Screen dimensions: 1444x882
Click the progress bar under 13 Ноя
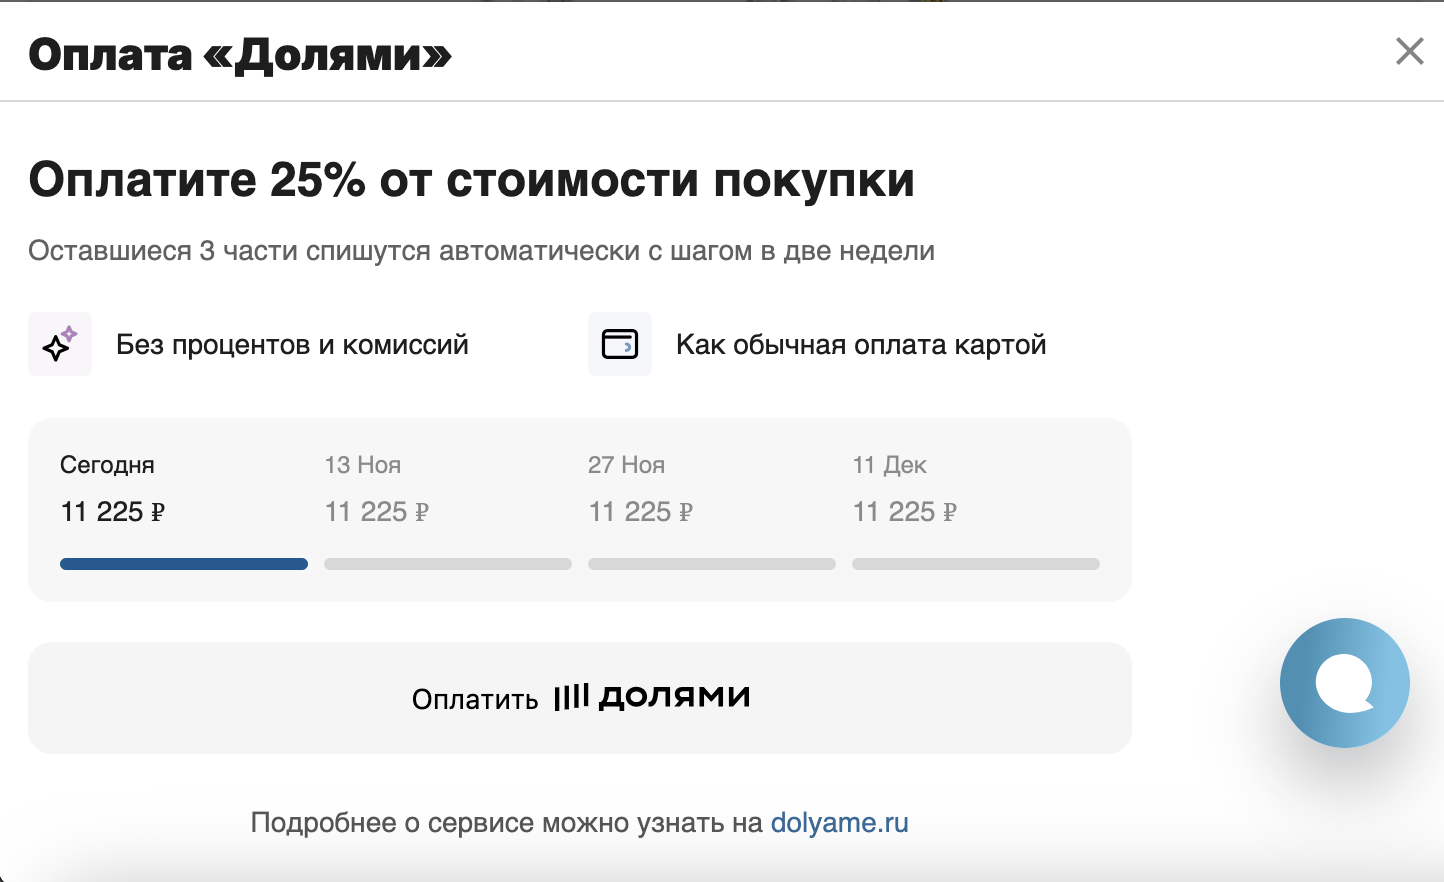[x=448, y=564]
